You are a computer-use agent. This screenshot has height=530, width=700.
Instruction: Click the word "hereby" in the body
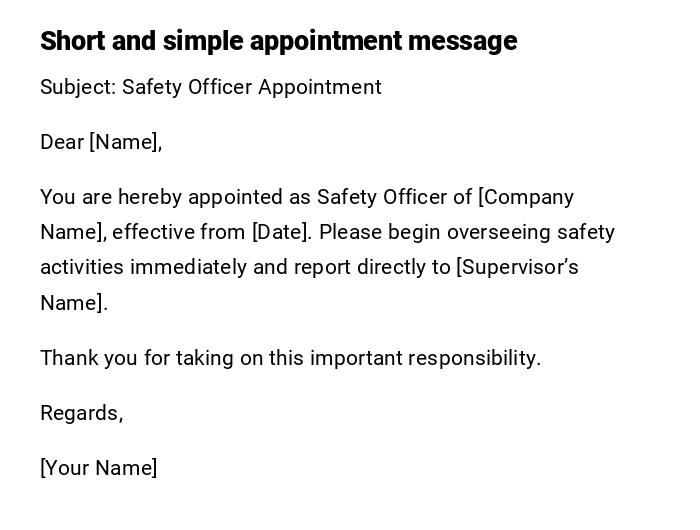[x=150, y=197]
